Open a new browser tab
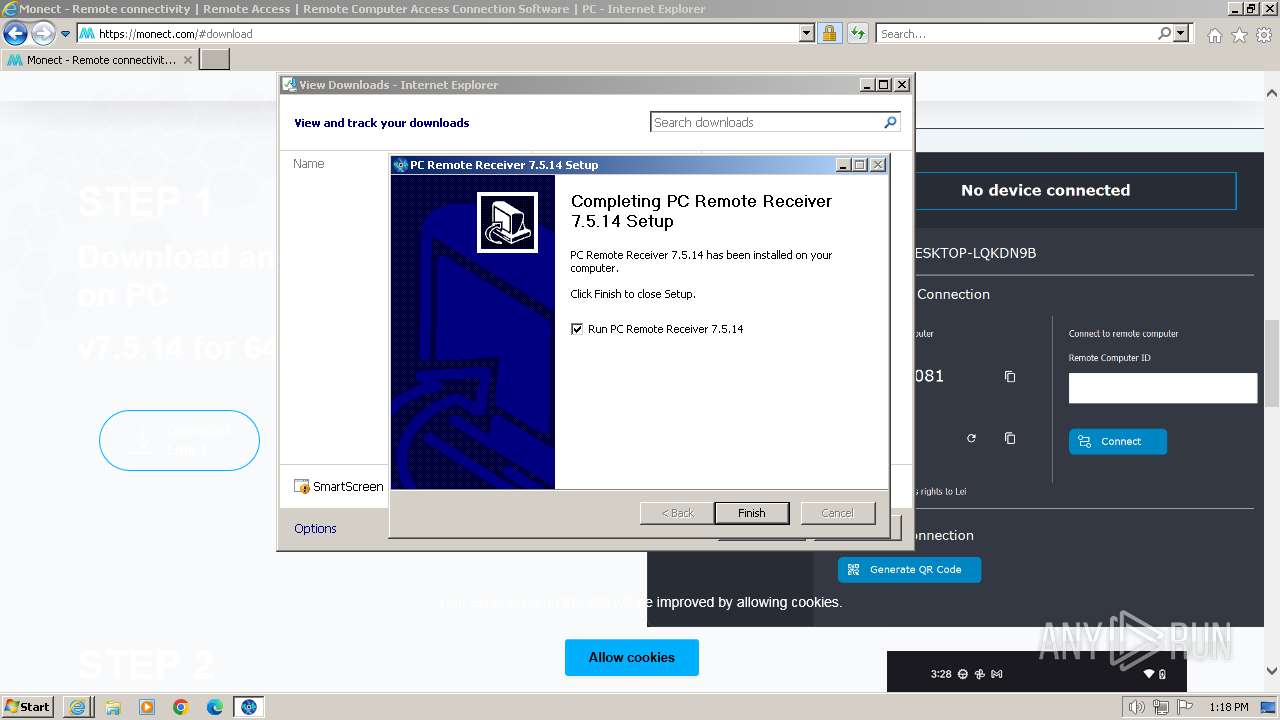The width and height of the screenshot is (1280, 720). 215,60
